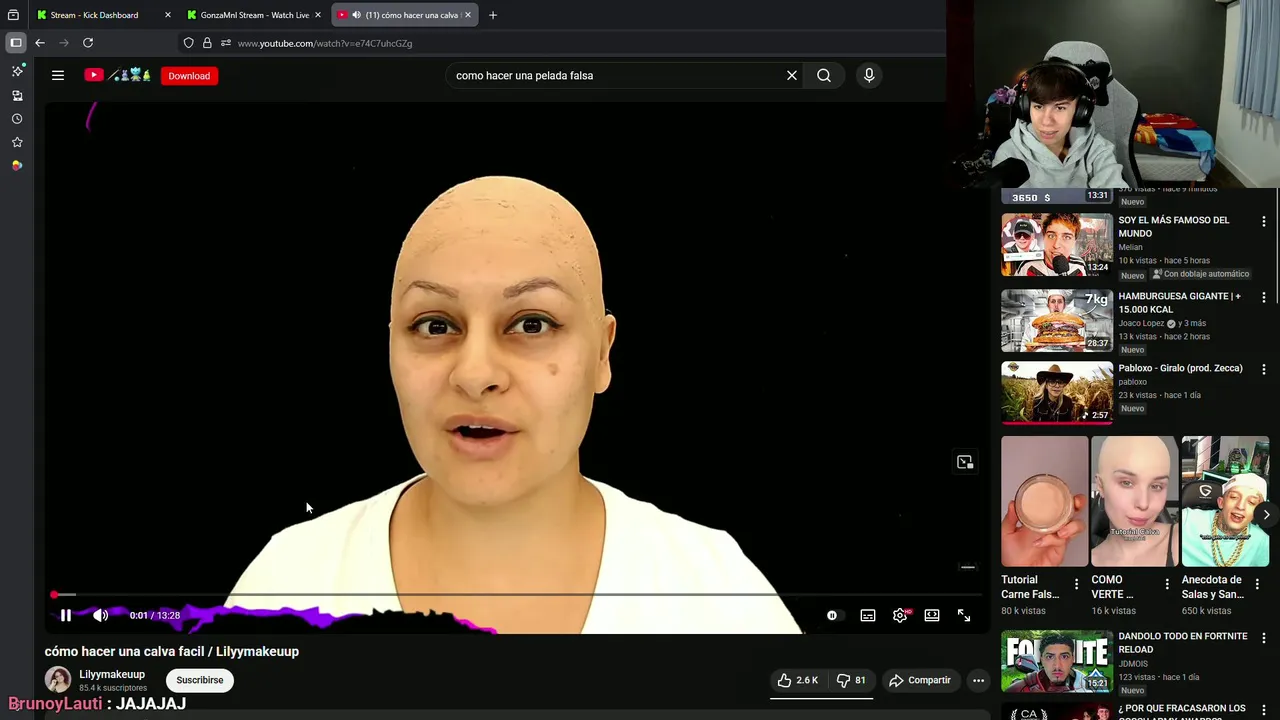
Task: Go back to the previous page
Action: 40,43
